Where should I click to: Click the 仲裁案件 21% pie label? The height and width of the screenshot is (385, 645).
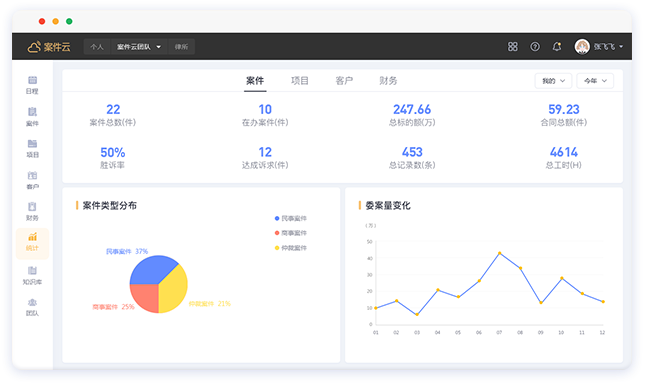(x=210, y=304)
